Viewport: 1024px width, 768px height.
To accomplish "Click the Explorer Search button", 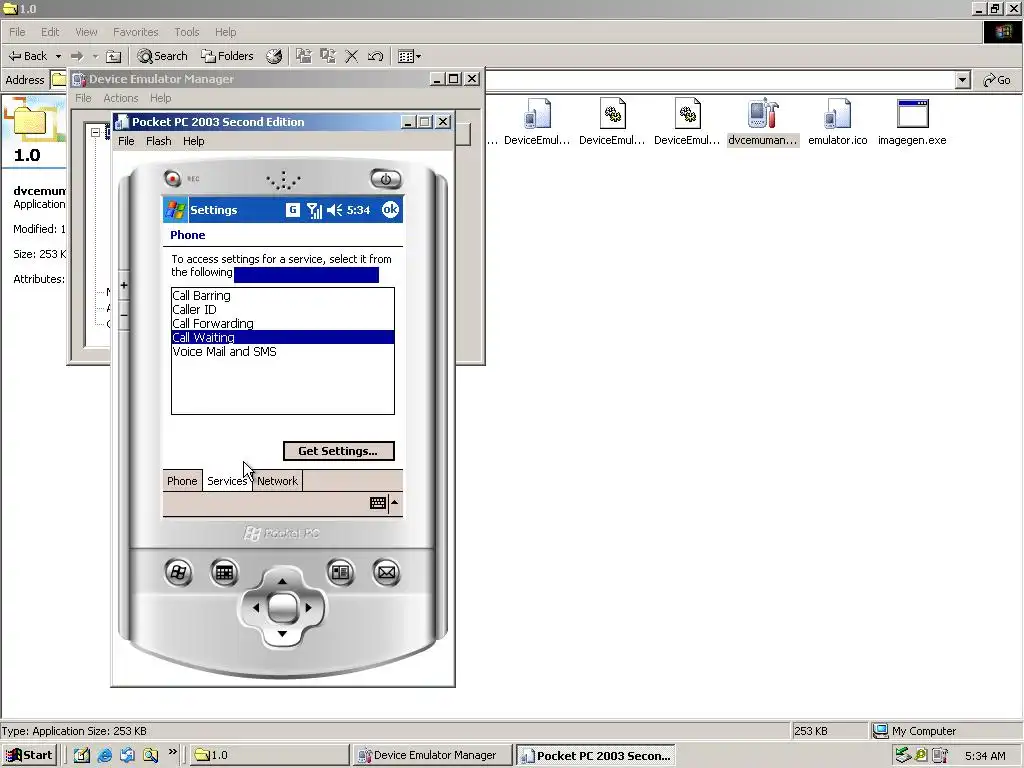I will (163, 56).
